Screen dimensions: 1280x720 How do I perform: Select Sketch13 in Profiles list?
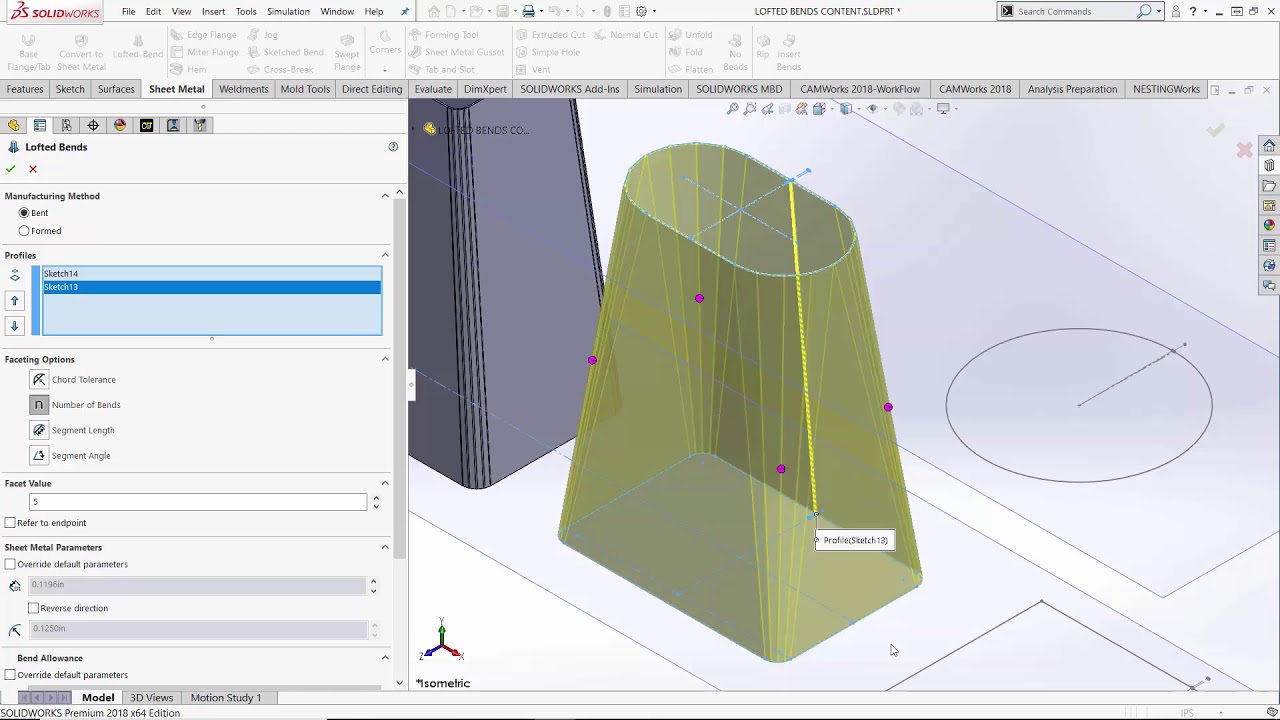(212, 287)
